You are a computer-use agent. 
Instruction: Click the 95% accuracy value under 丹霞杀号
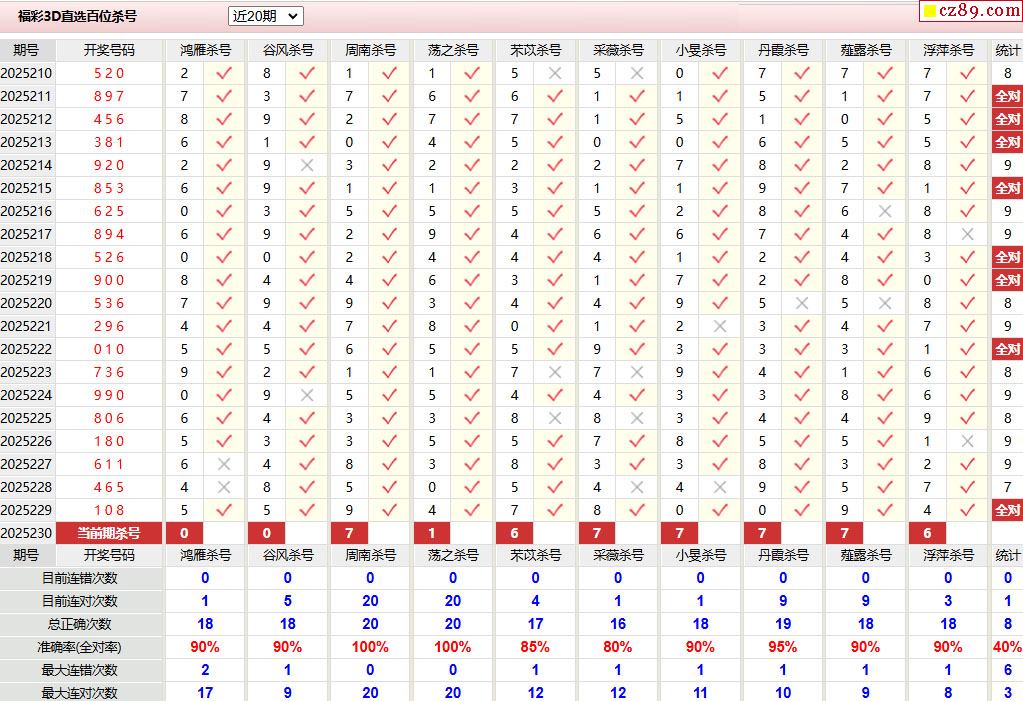tap(783, 647)
